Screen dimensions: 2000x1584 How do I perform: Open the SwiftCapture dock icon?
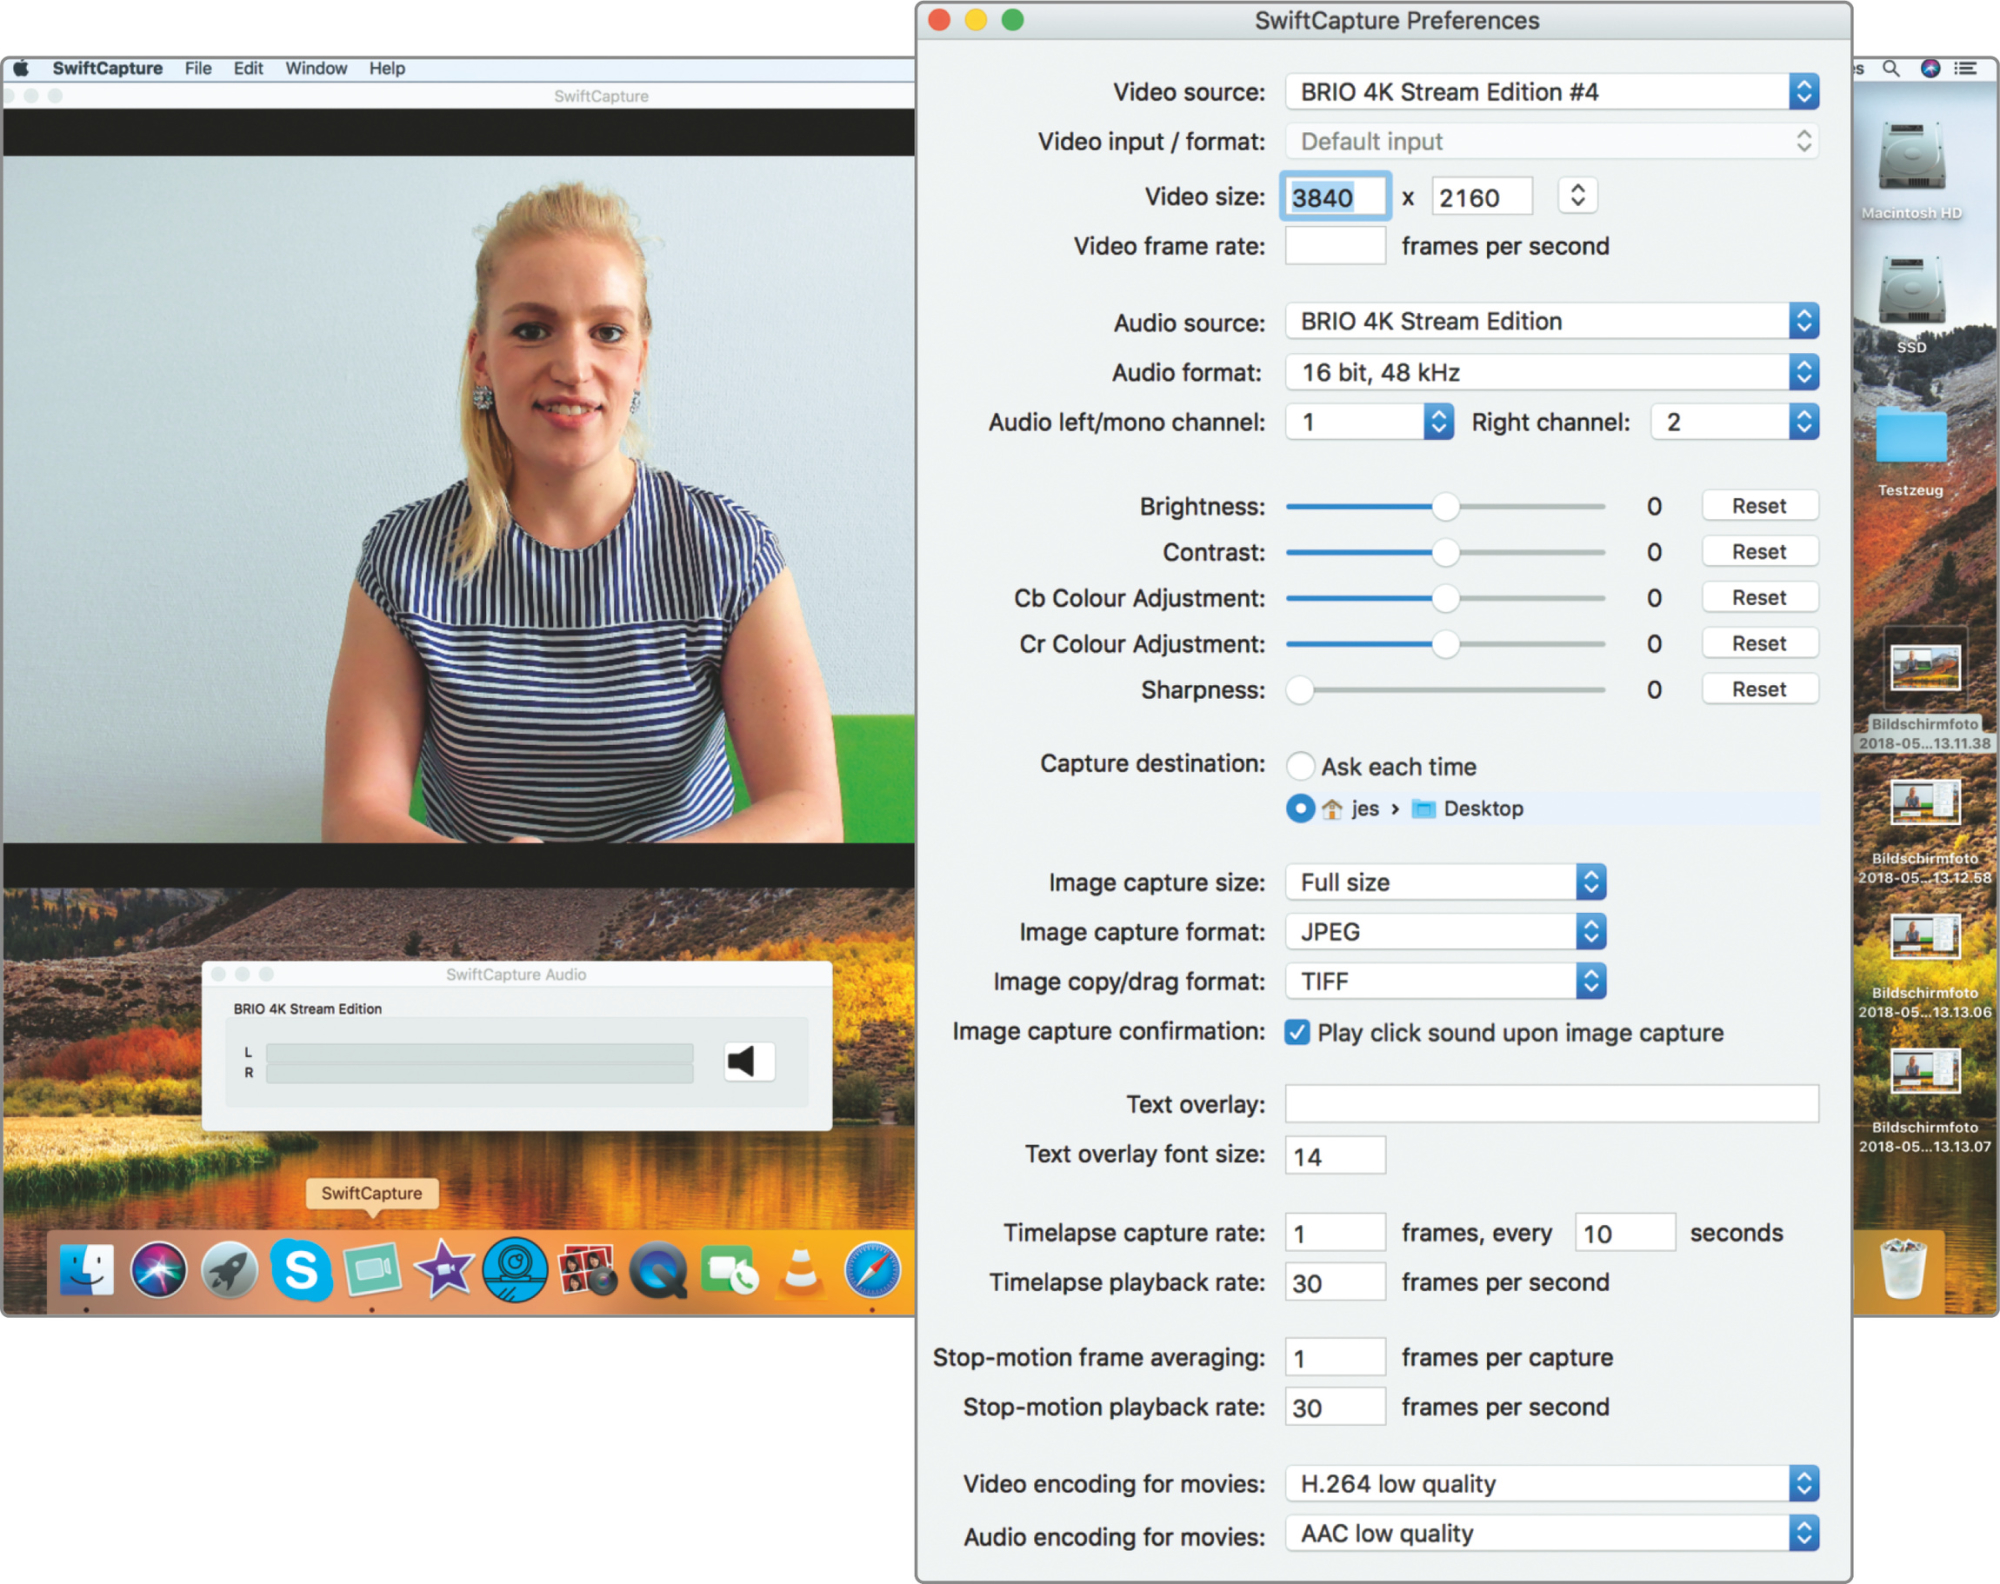point(372,1270)
